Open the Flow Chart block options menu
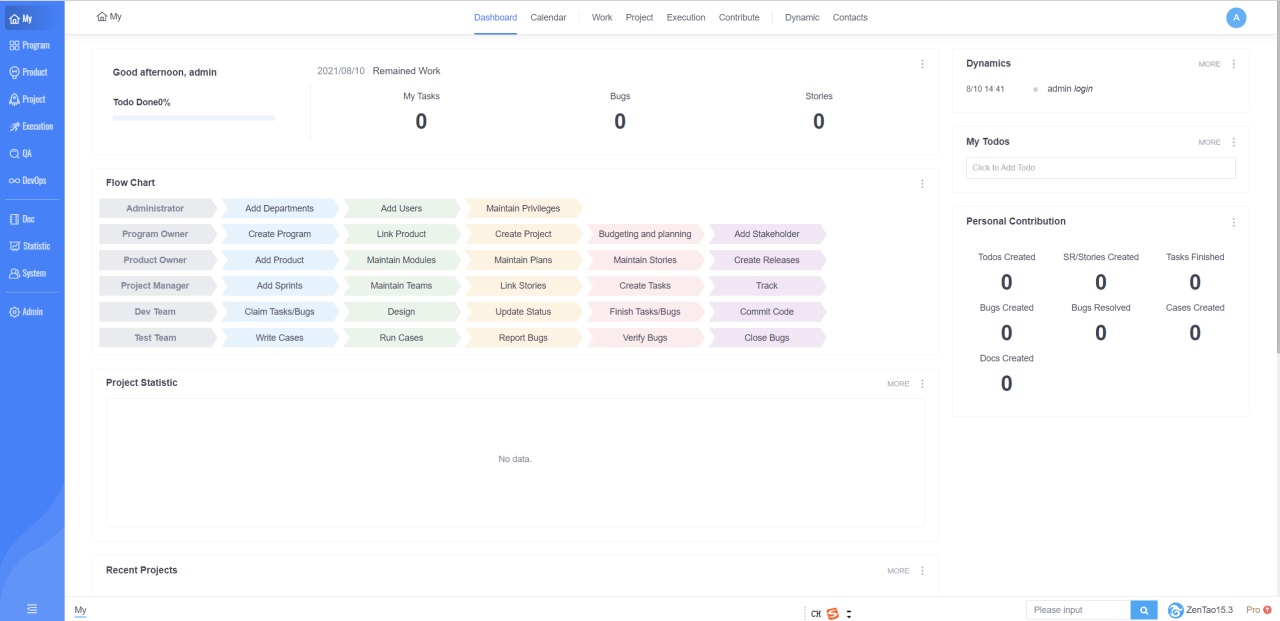Screen dimensions: 1280x621 pyautogui.click(x=922, y=184)
